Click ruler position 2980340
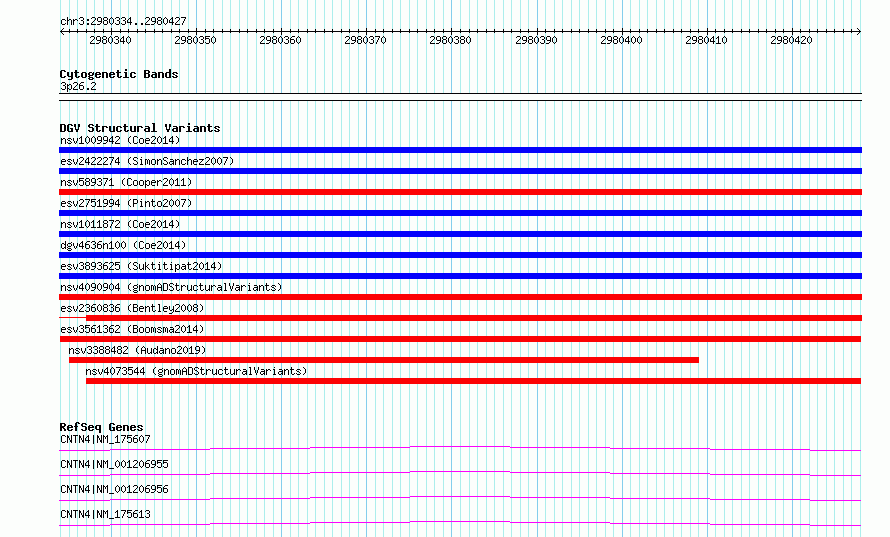Screen dimensions: 890x537 (x=110, y=40)
